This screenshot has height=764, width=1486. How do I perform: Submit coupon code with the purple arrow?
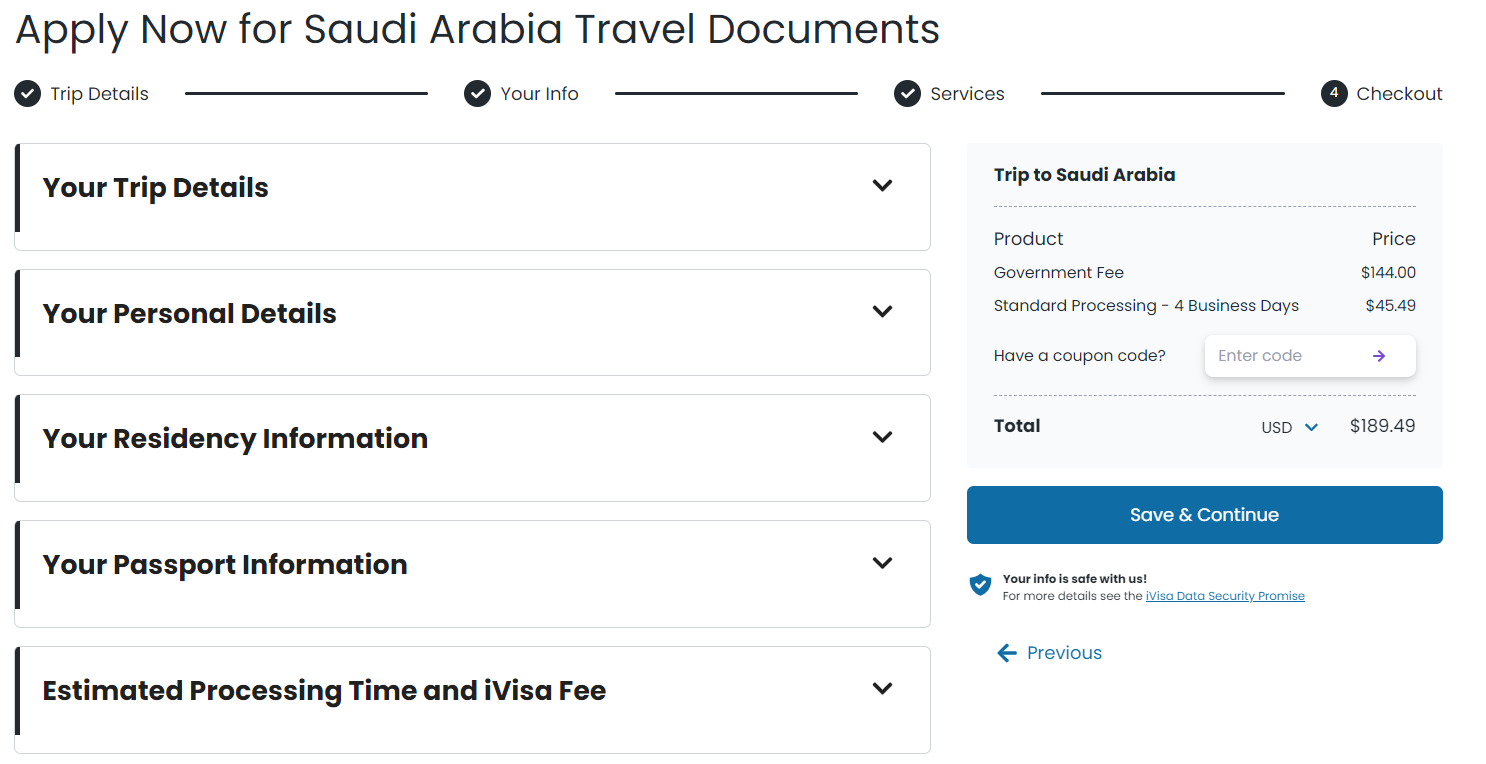coord(1379,356)
